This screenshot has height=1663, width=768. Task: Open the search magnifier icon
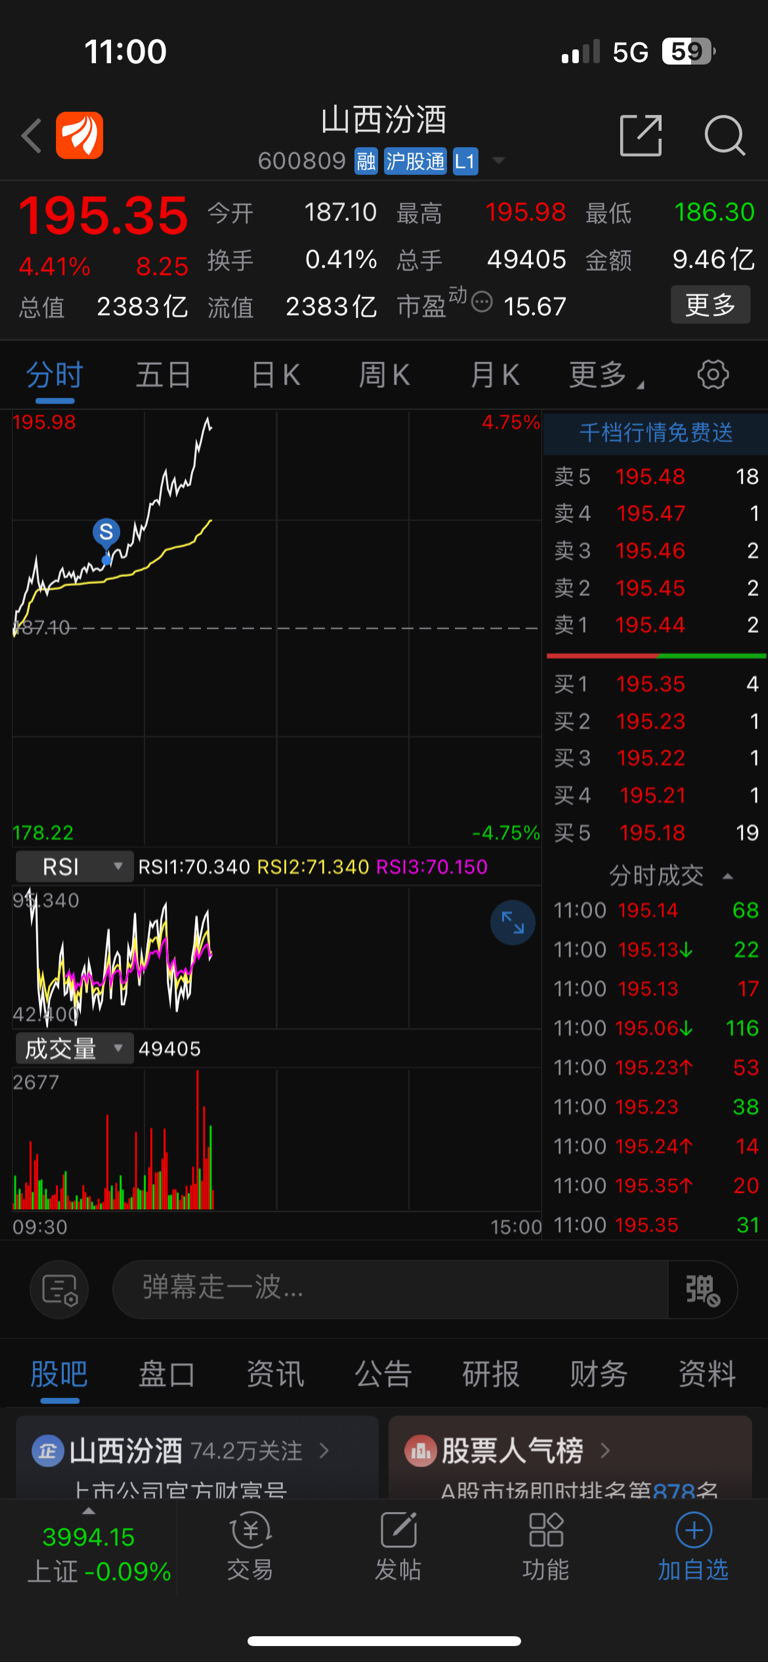click(724, 135)
